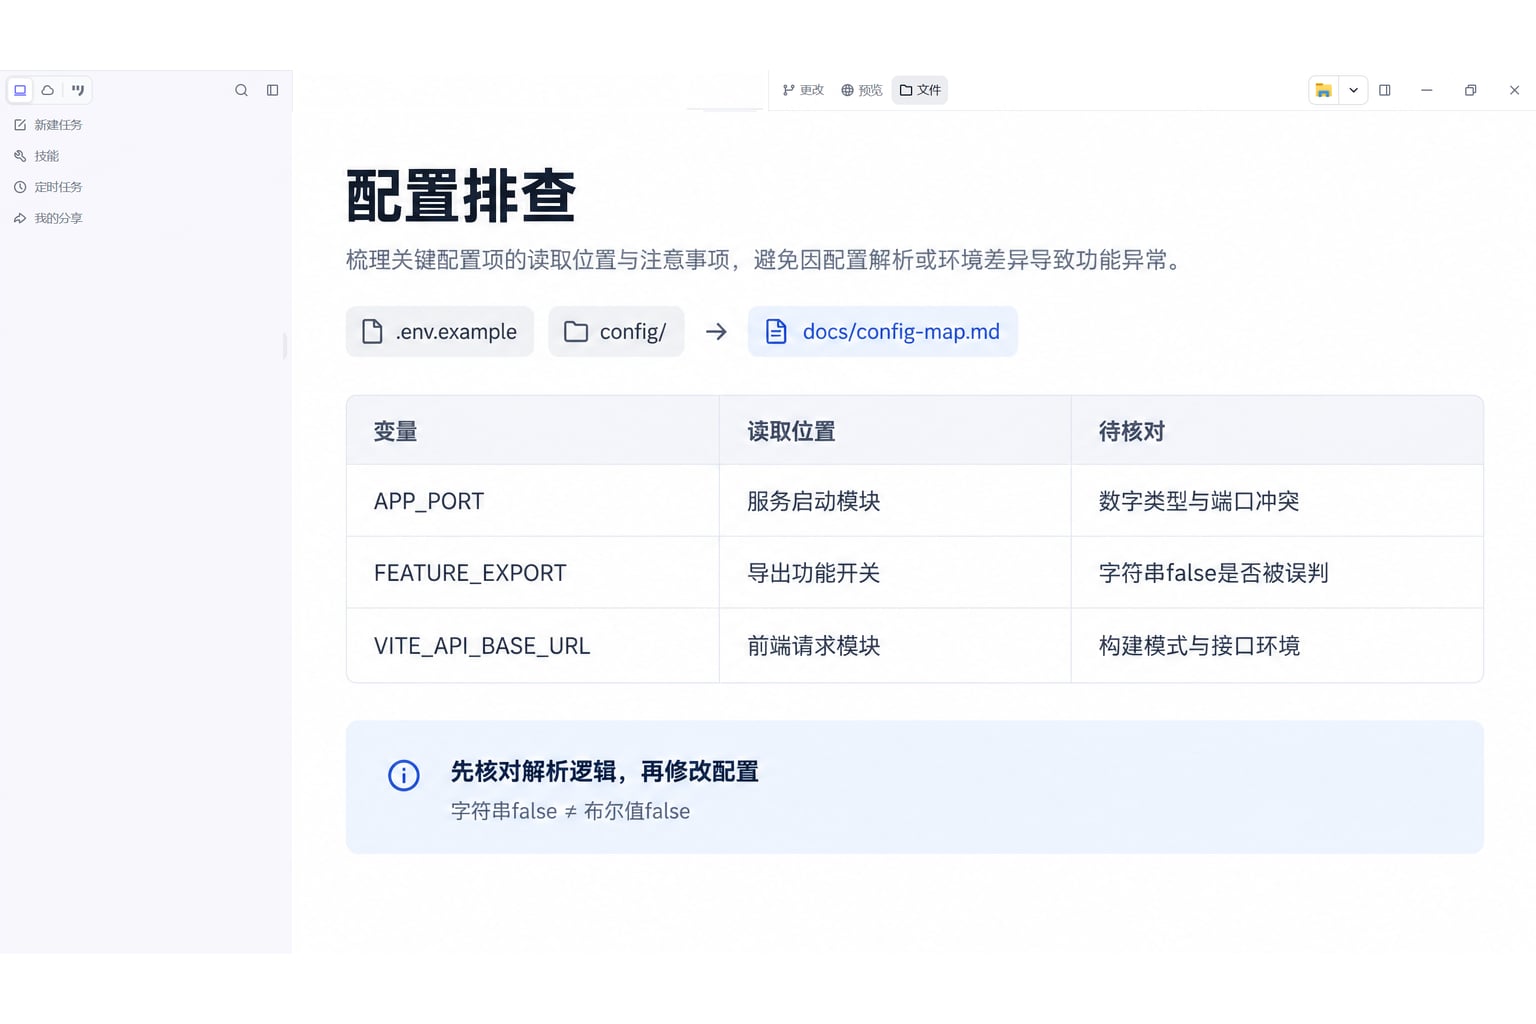
Task: Click the config/ folder chip
Action: [x=616, y=332]
